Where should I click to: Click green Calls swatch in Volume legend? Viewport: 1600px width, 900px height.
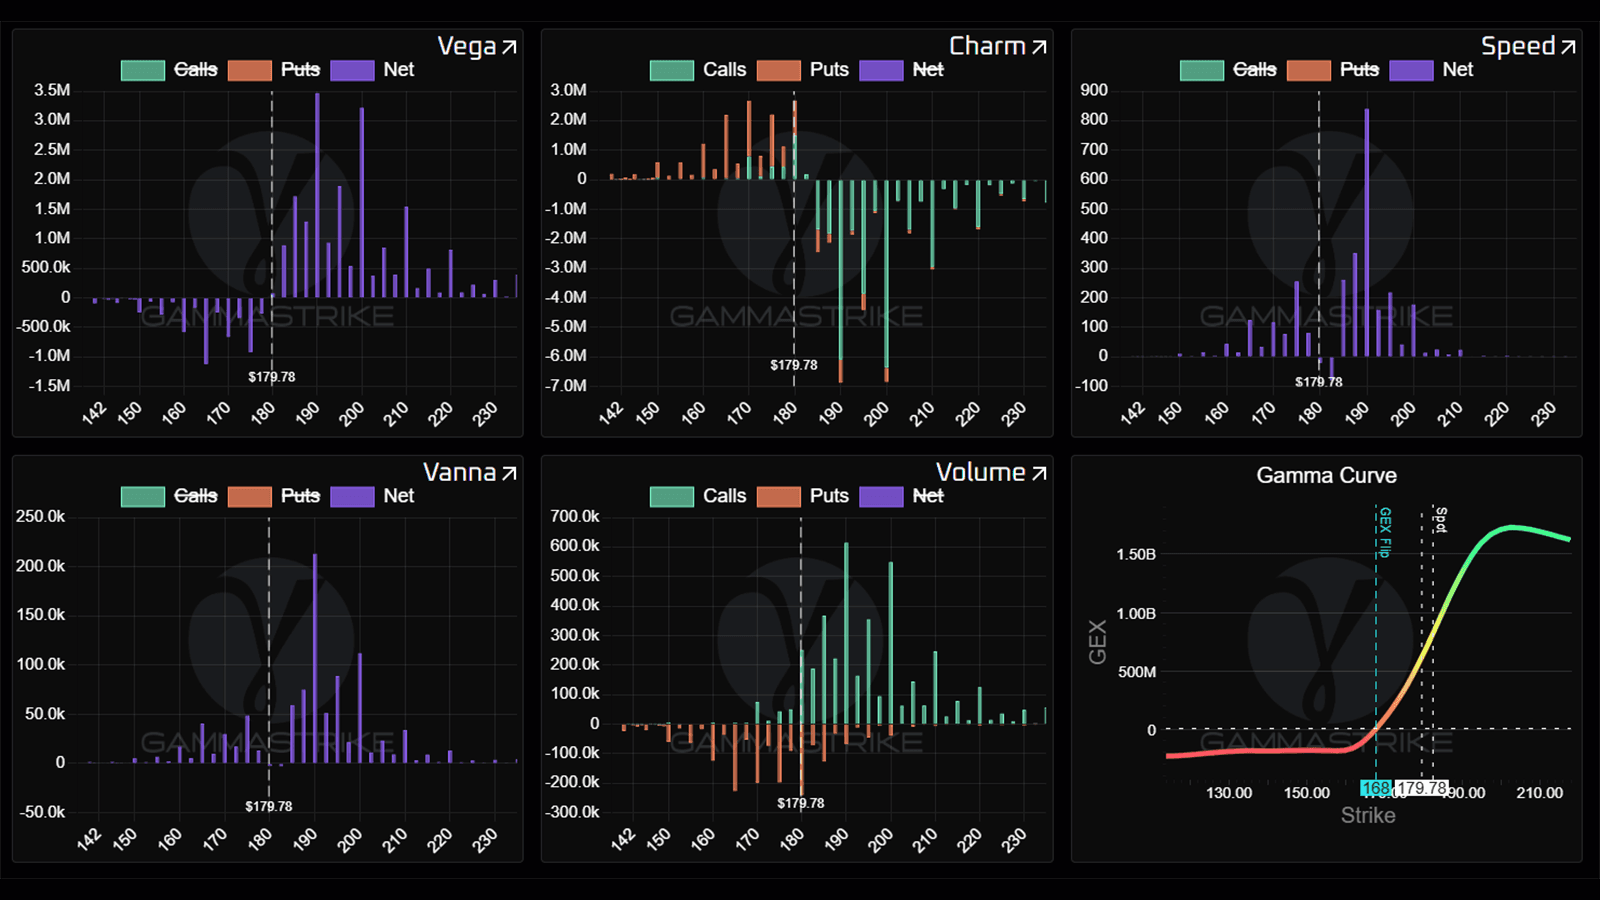click(x=671, y=496)
